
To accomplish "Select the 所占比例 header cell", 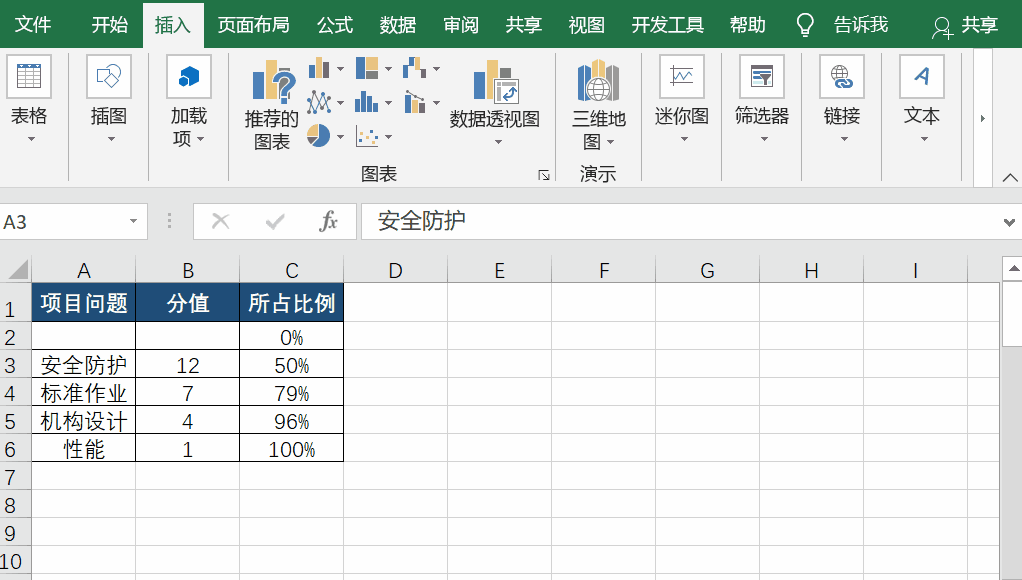I will 291,303.
